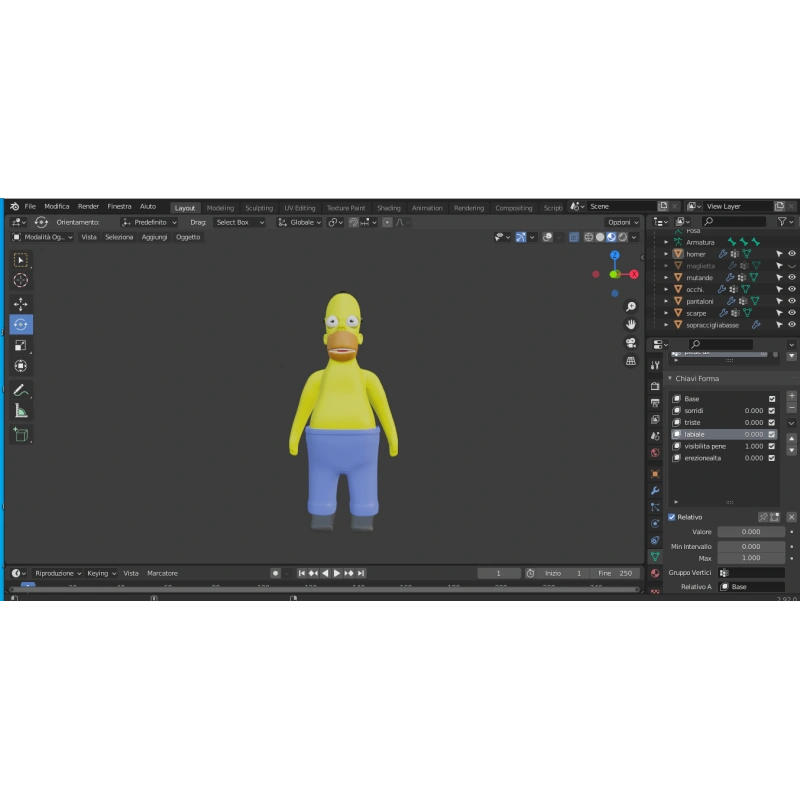This screenshot has width=800, height=800.
Task: Open the Tool properties tab icon
Action: pos(655,365)
